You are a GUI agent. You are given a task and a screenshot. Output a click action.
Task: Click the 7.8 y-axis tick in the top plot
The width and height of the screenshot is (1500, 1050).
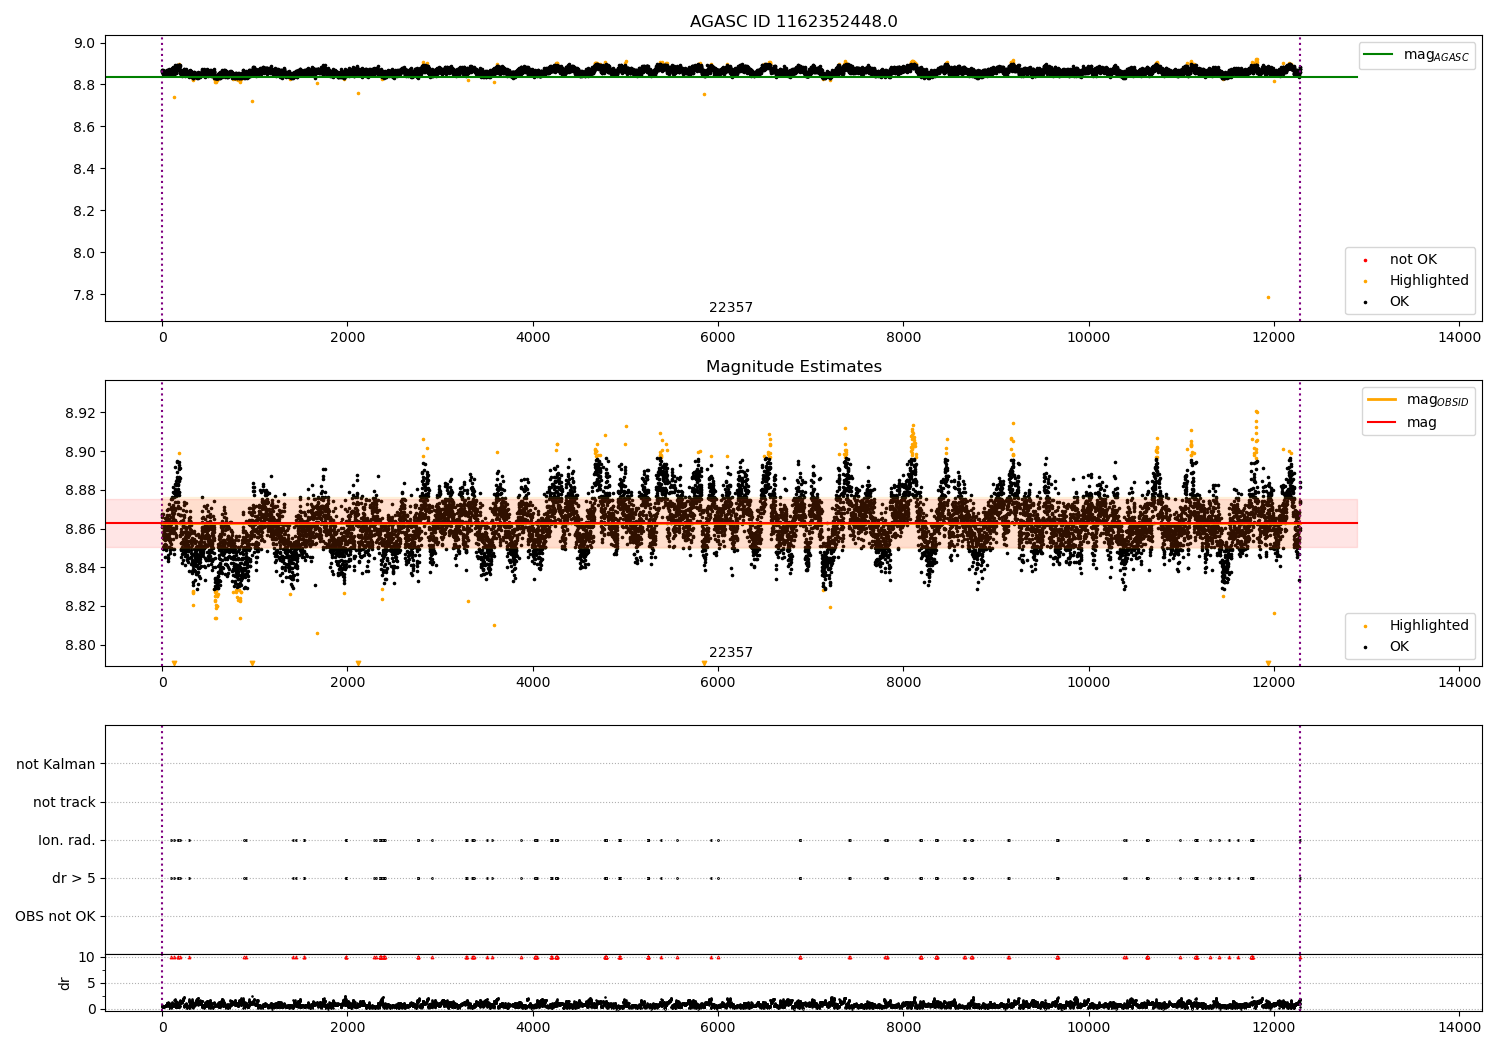coord(84,295)
